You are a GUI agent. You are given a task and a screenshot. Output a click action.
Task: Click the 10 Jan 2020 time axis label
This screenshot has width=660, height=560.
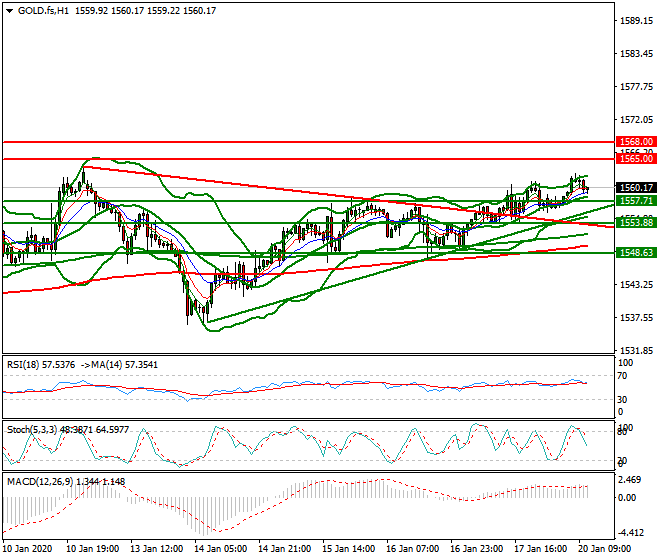(x=27, y=549)
